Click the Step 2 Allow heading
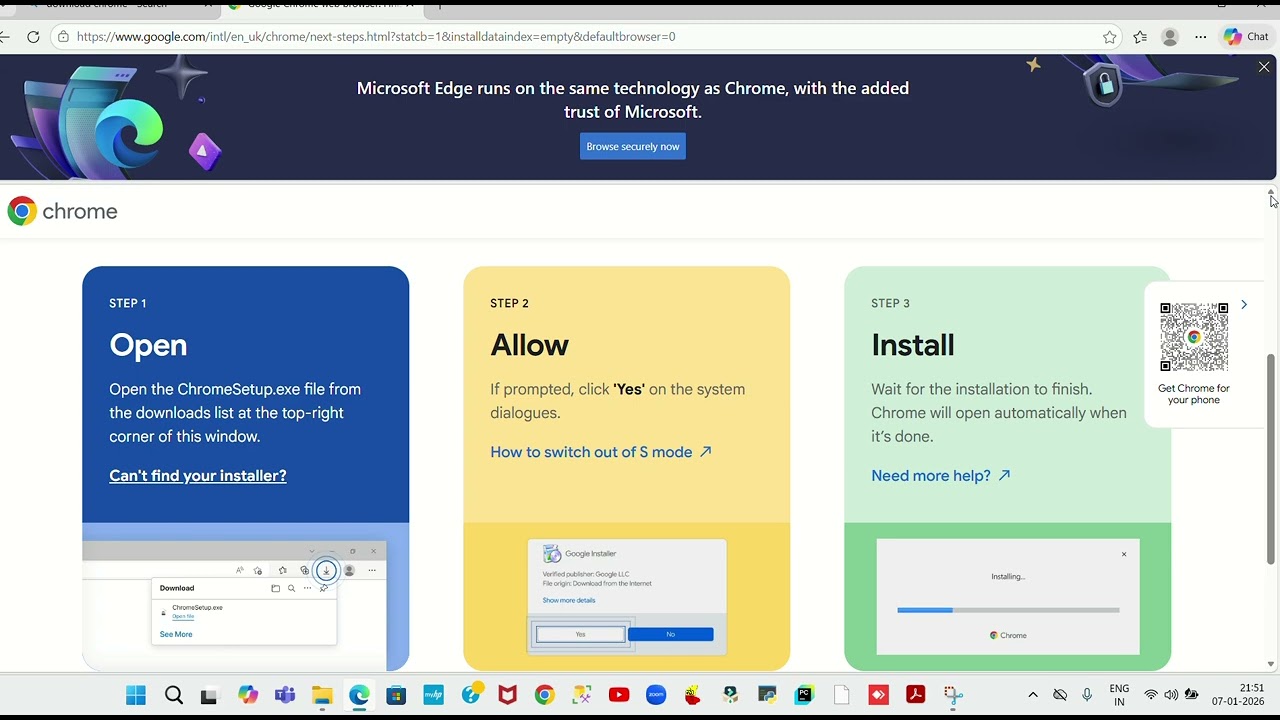The image size is (1280, 720). pyautogui.click(x=529, y=345)
